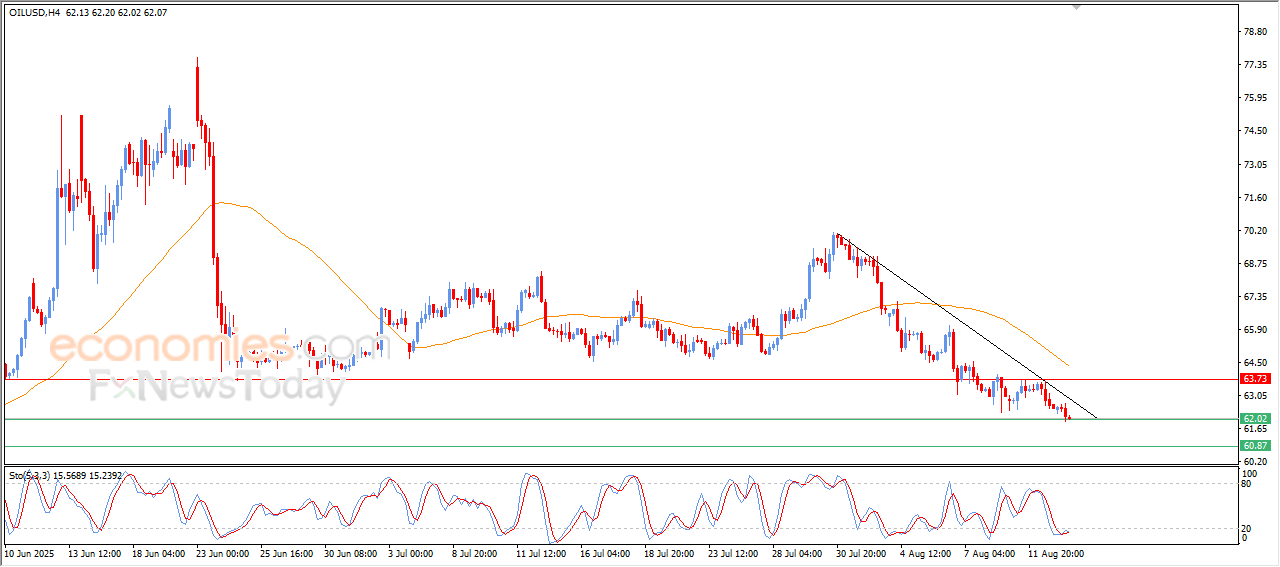Click the 10 Jun 2025 date label
Image resolution: width=1280 pixels, height=567 pixels.
[28, 552]
